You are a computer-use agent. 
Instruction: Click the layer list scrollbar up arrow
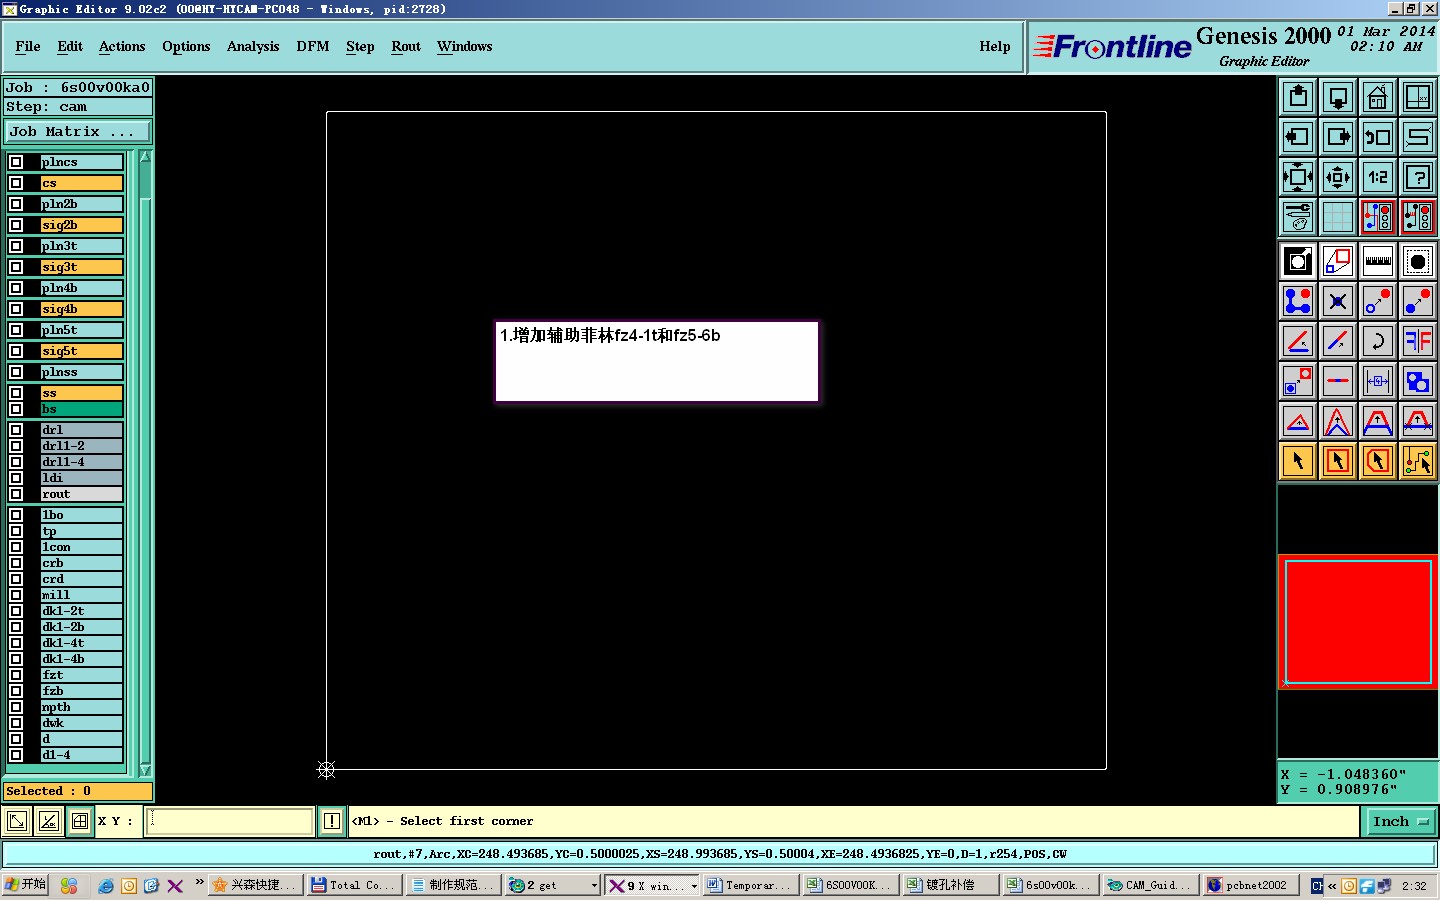(145, 157)
